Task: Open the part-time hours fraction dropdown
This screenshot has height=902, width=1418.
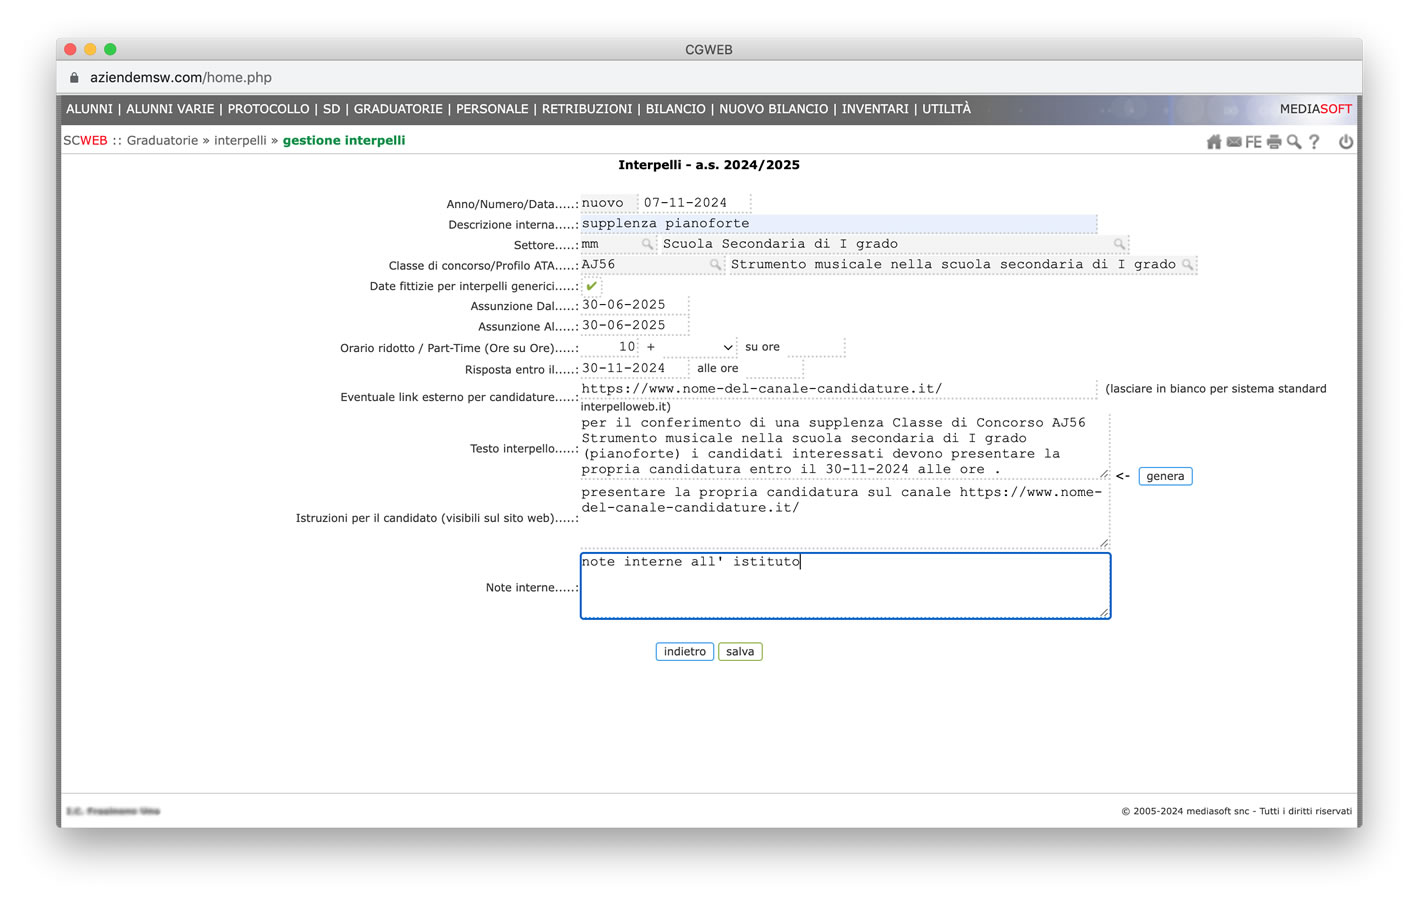Action: pos(700,347)
